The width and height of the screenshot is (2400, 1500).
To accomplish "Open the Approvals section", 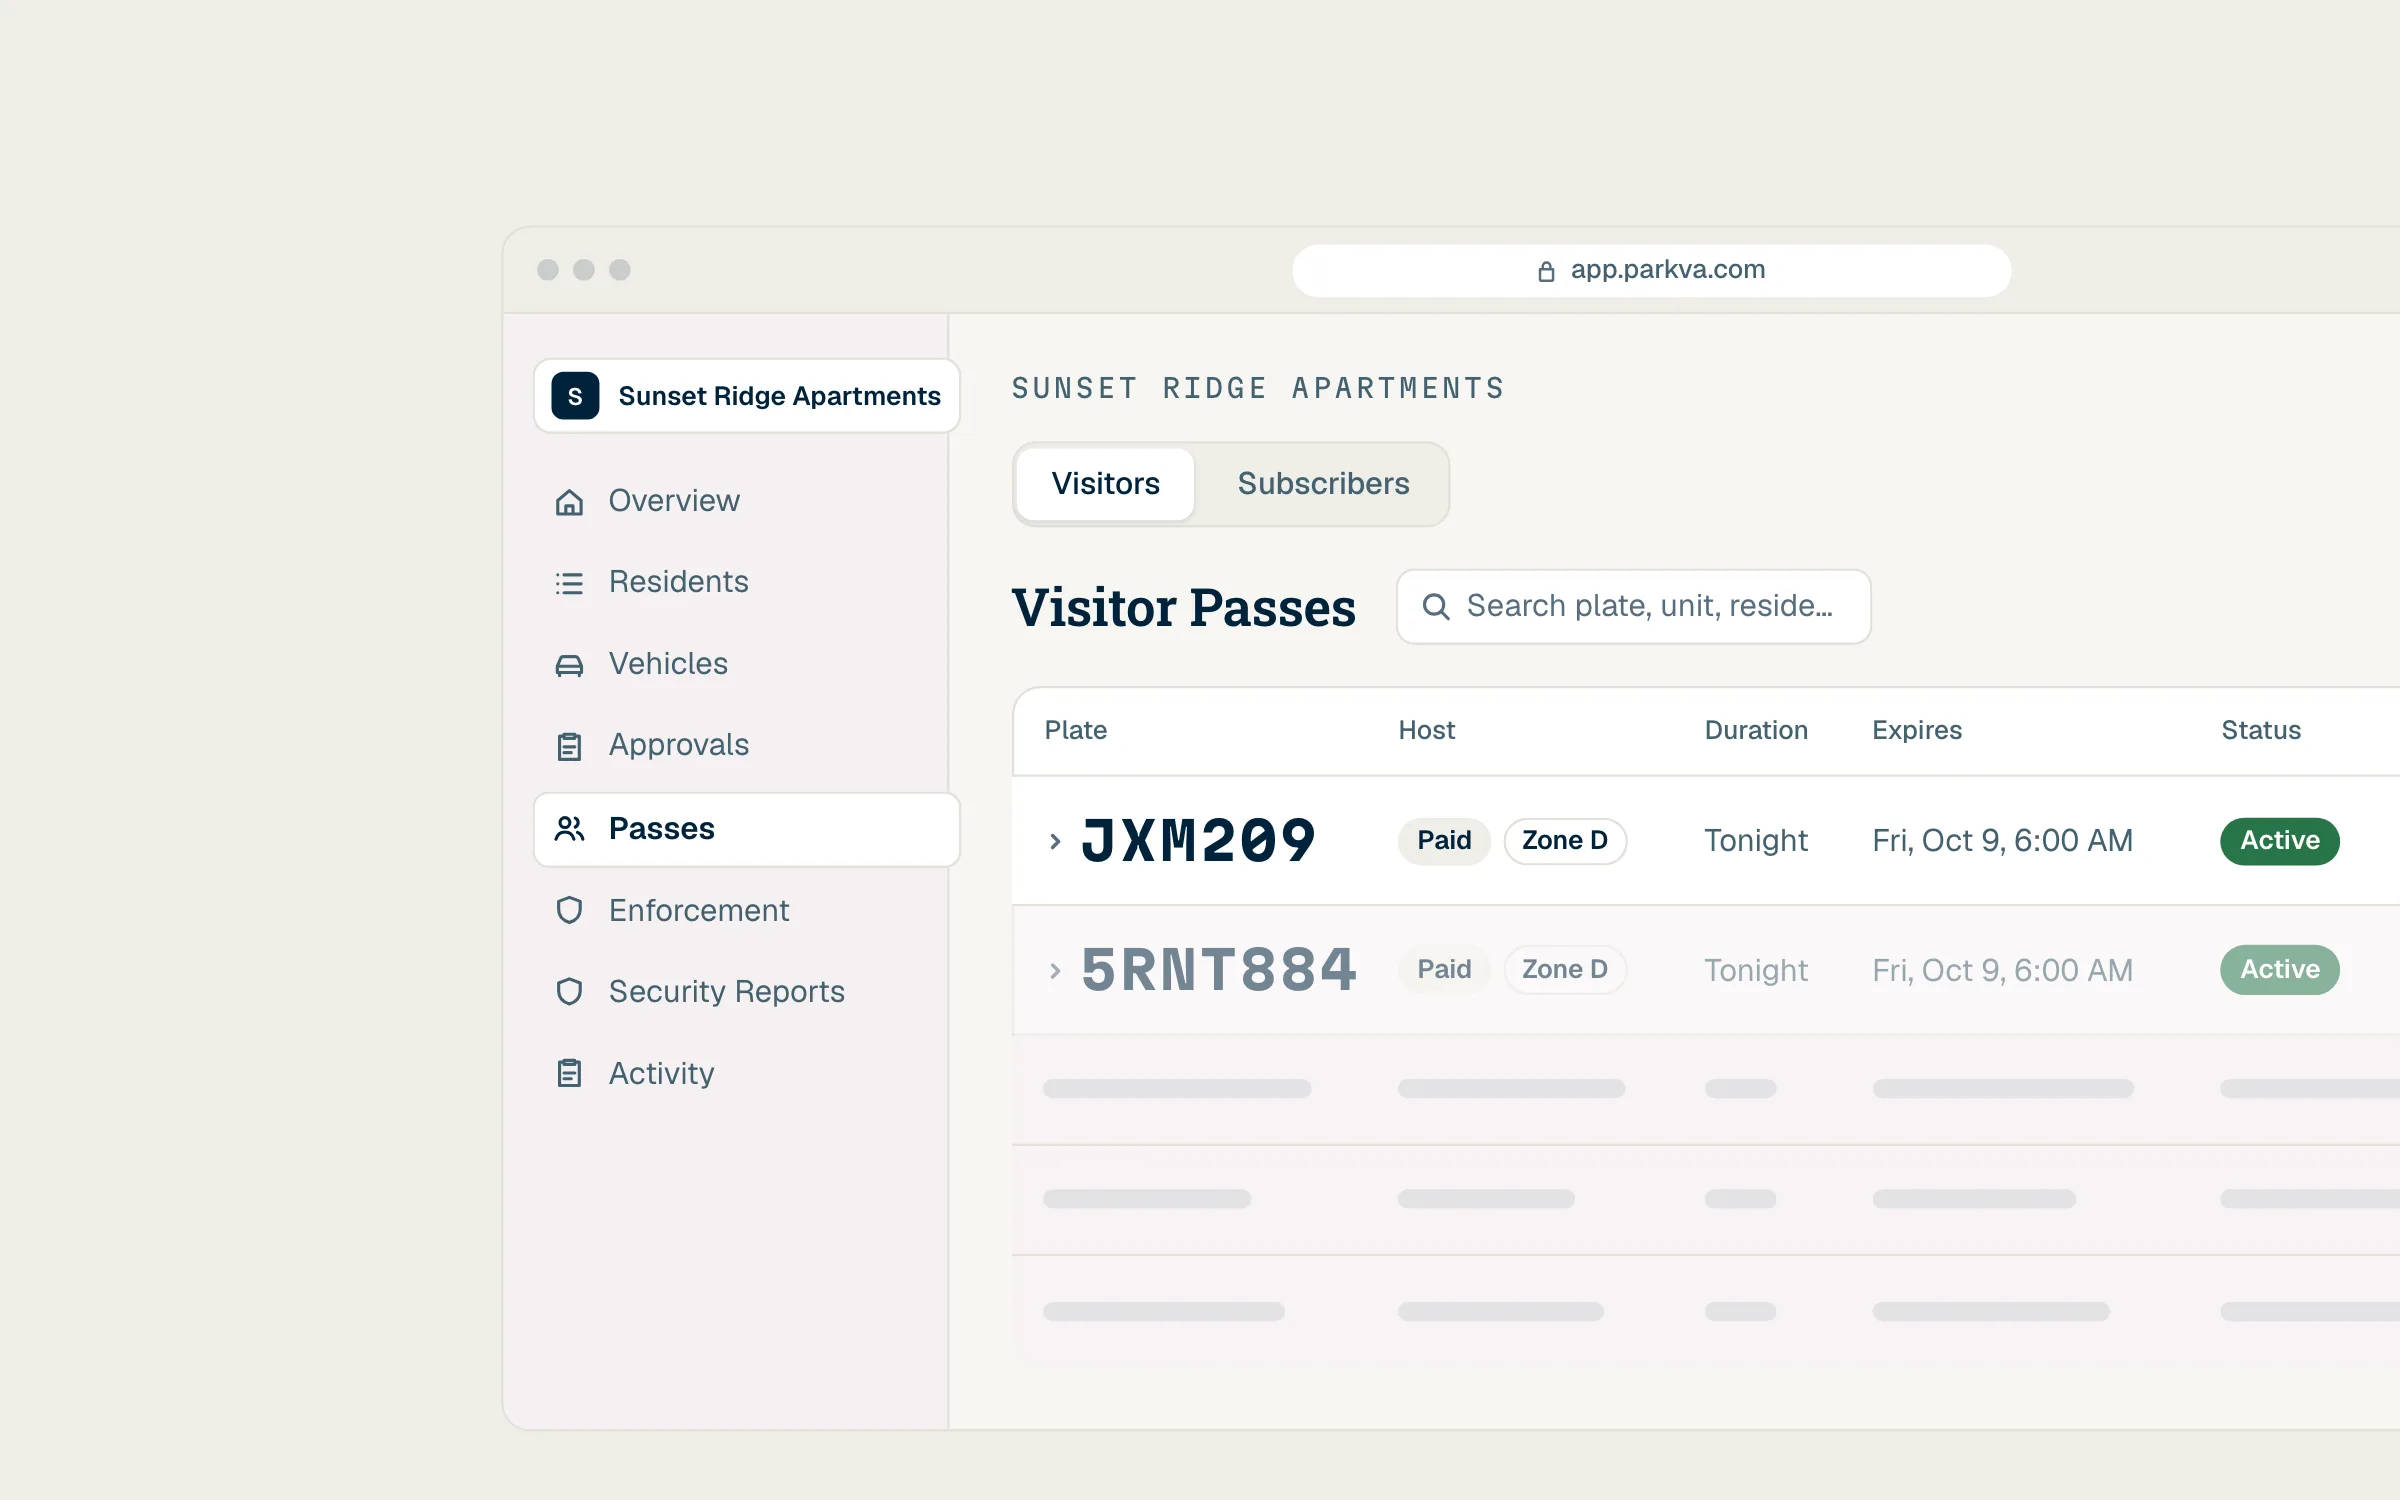I will pyautogui.click(x=747, y=745).
